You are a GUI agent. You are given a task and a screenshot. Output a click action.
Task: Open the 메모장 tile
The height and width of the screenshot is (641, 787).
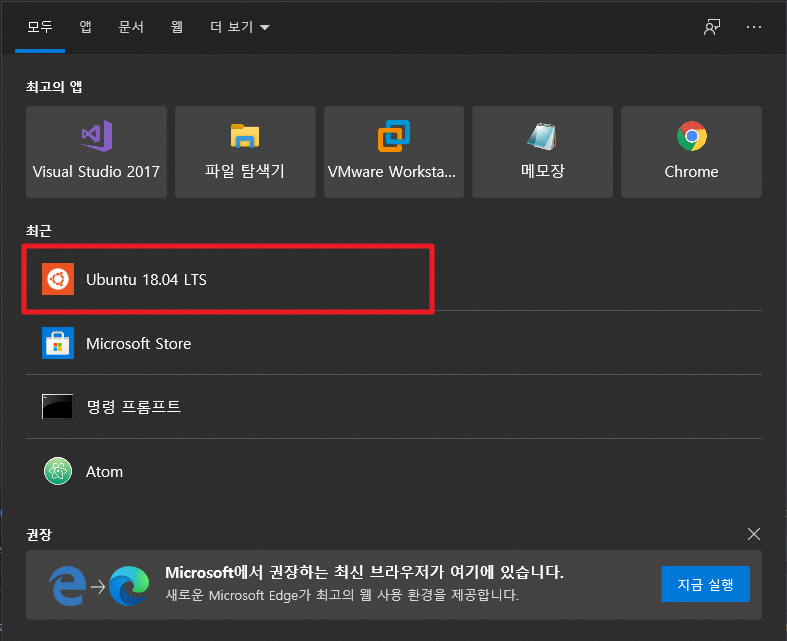tap(543, 152)
